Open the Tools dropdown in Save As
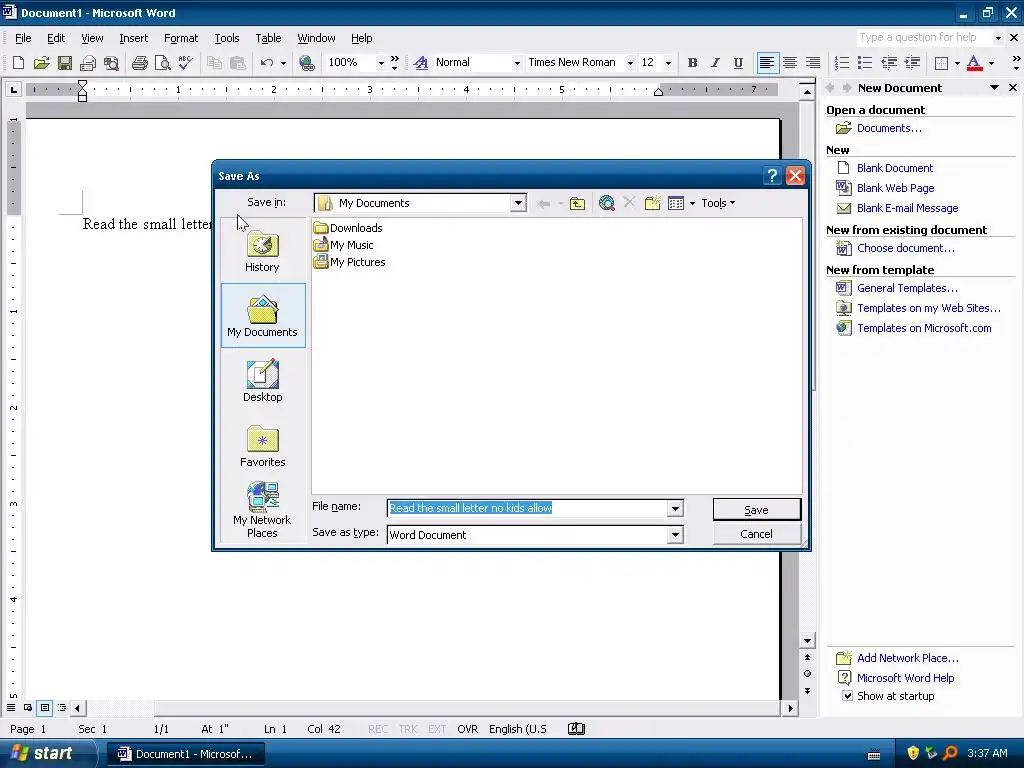Screen dimensions: 1024x768 pos(718,203)
